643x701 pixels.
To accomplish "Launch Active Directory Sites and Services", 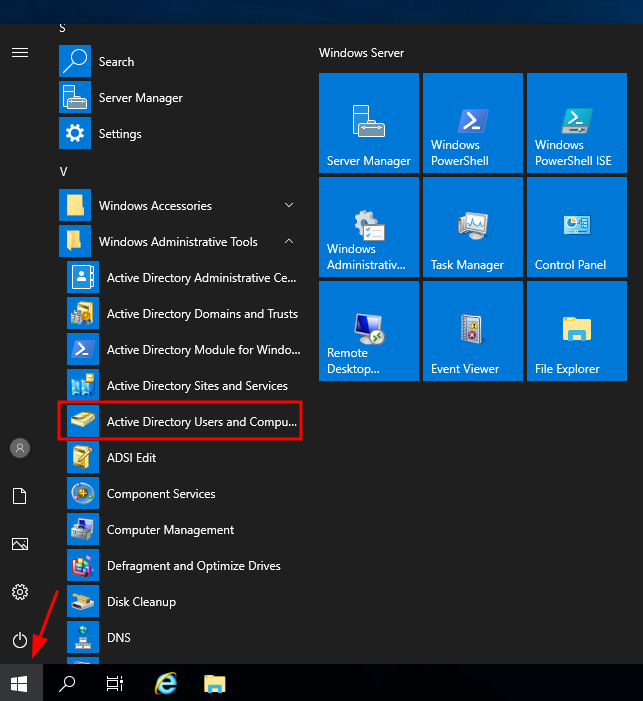I will pos(183,385).
